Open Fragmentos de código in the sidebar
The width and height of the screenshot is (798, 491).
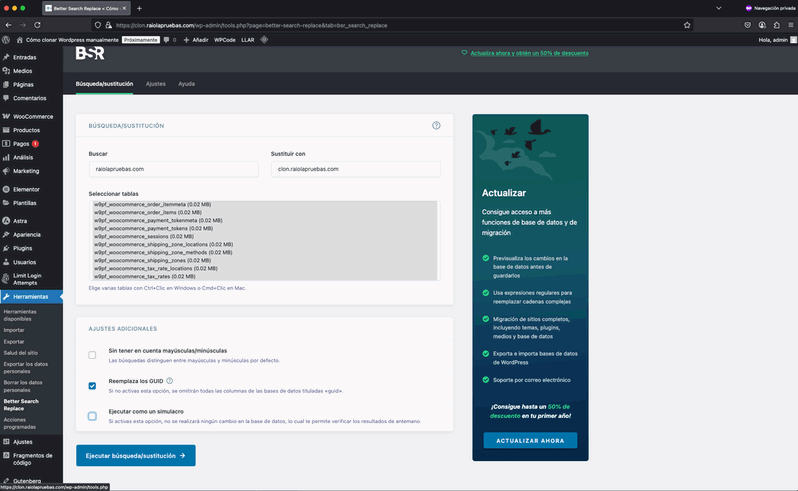[x=32, y=459]
